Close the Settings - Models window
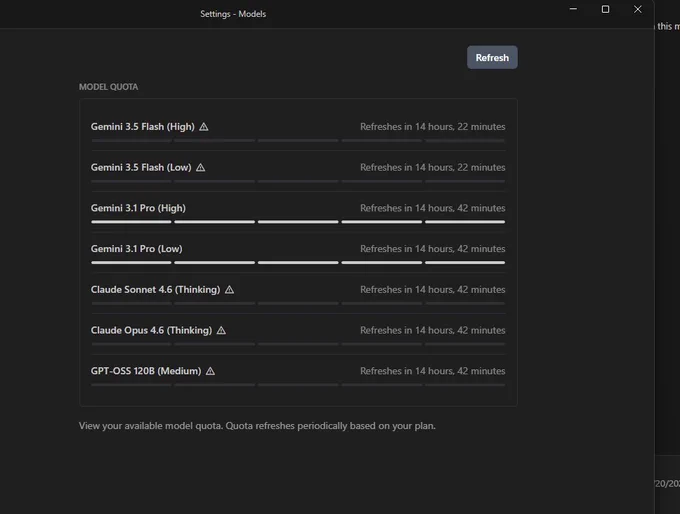The height and width of the screenshot is (514, 680). pyautogui.click(x=638, y=9)
